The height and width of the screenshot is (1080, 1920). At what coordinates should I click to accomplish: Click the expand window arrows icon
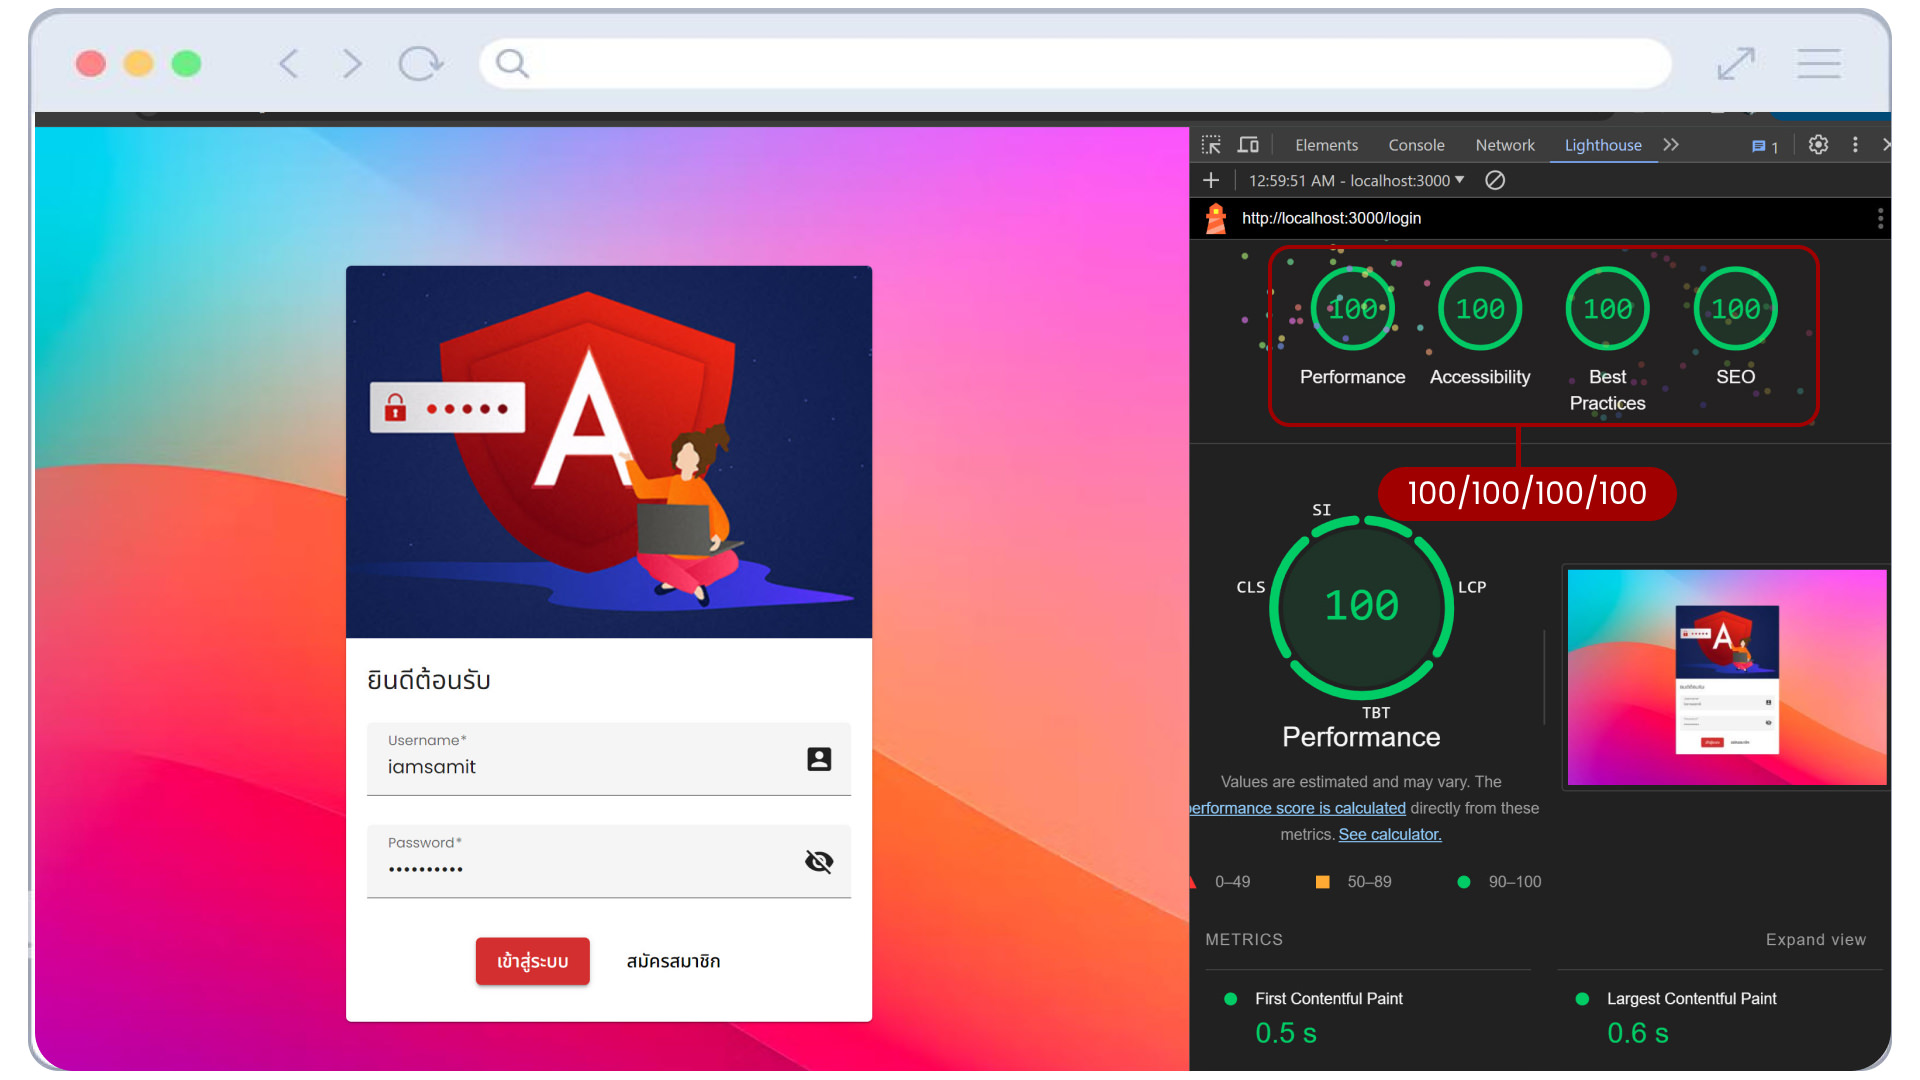point(1736,64)
